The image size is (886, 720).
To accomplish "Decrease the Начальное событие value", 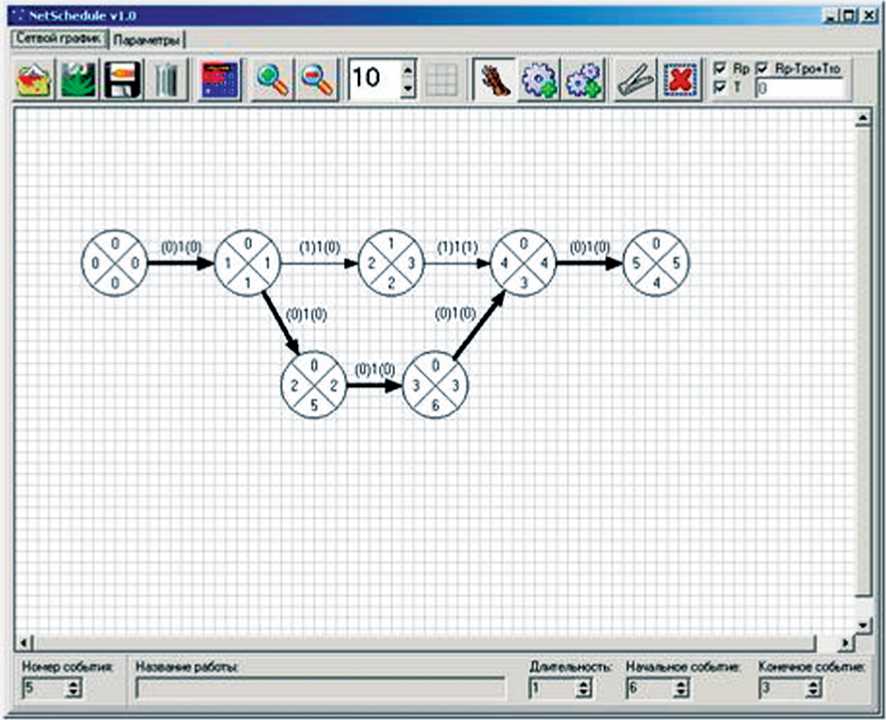I will coord(681,692).
